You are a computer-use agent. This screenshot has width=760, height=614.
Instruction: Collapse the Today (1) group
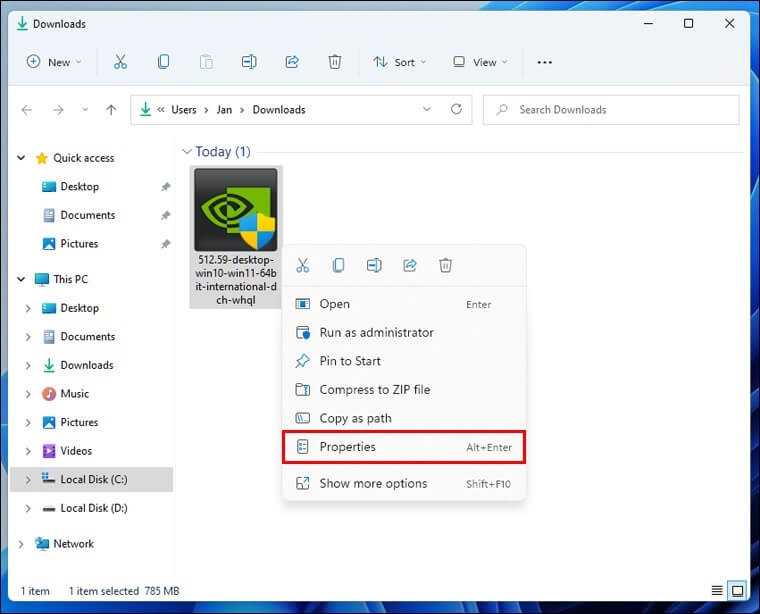pyautogui.click(x=187, y=152)
